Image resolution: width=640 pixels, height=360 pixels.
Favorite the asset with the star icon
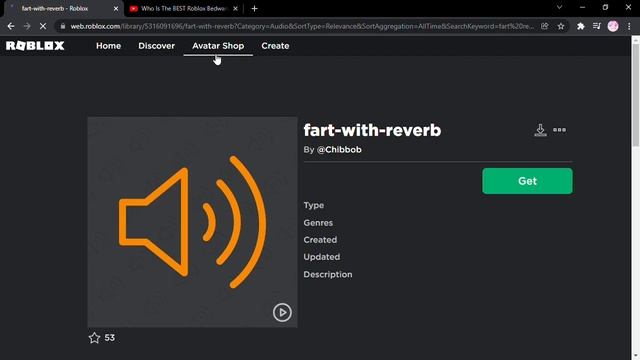[94, 338]
